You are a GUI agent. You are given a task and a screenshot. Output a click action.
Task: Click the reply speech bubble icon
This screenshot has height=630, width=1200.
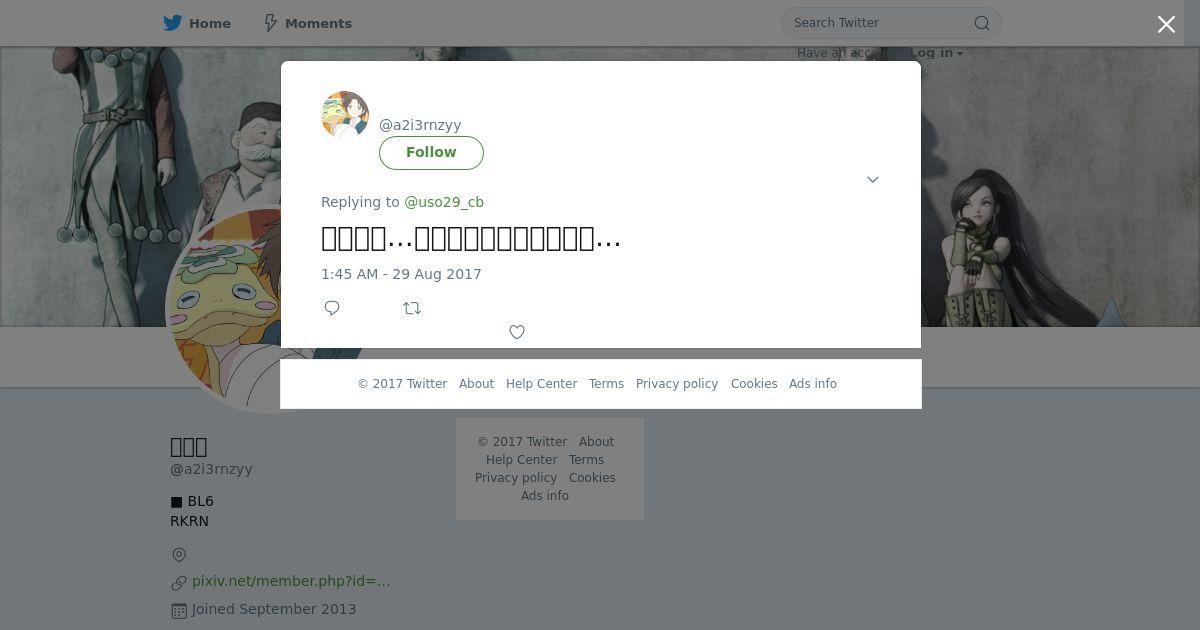(x=332, y=308)
